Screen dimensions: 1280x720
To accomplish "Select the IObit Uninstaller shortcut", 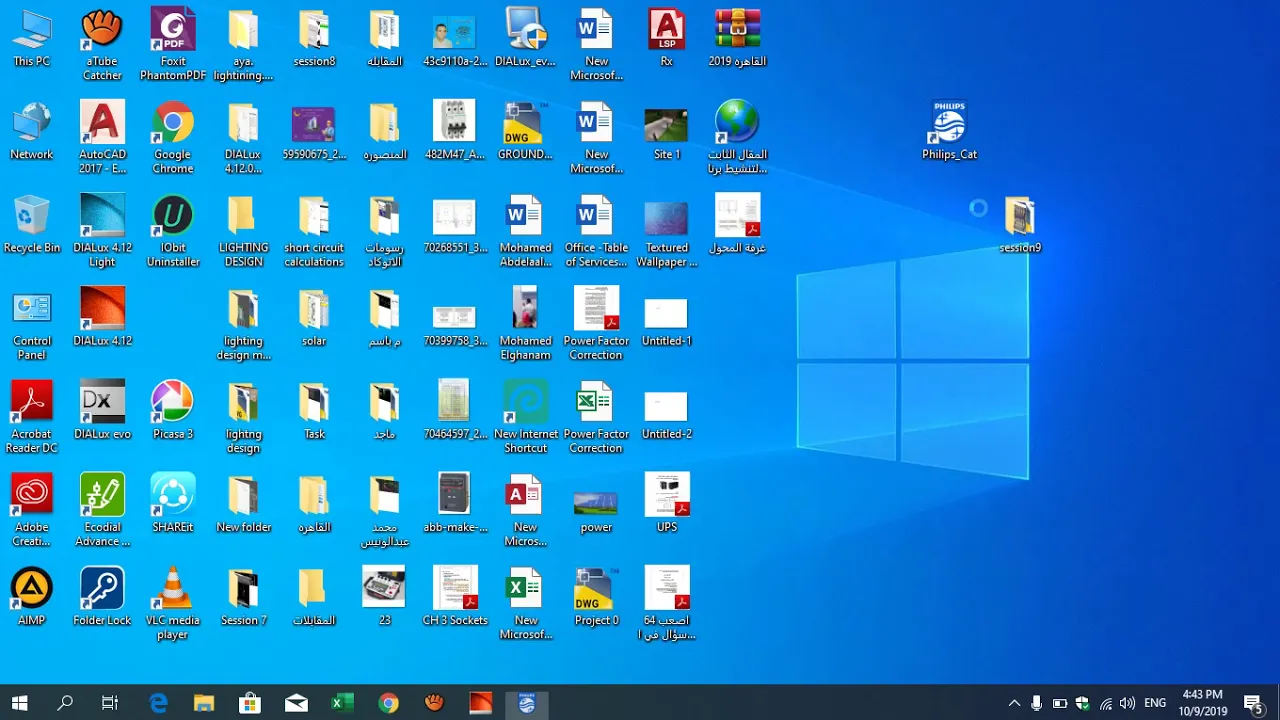I will click(x=173, y=231).
